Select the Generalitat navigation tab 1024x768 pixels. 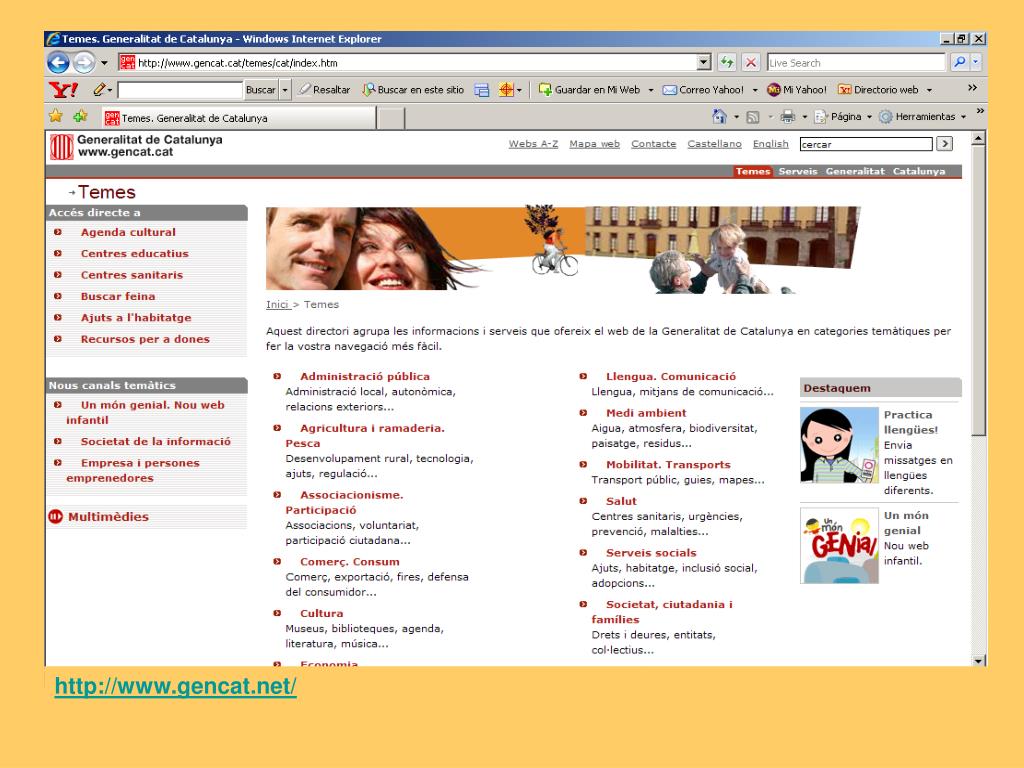(x=855, y=171)
